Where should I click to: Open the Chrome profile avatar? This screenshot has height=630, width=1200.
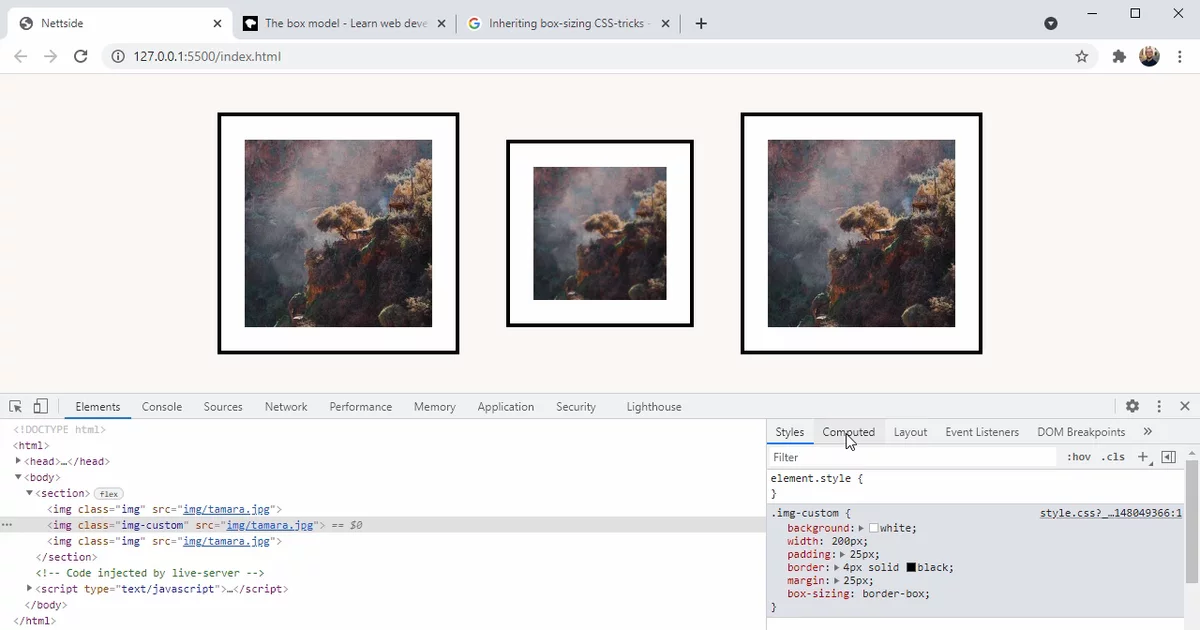pos(1150,56)
